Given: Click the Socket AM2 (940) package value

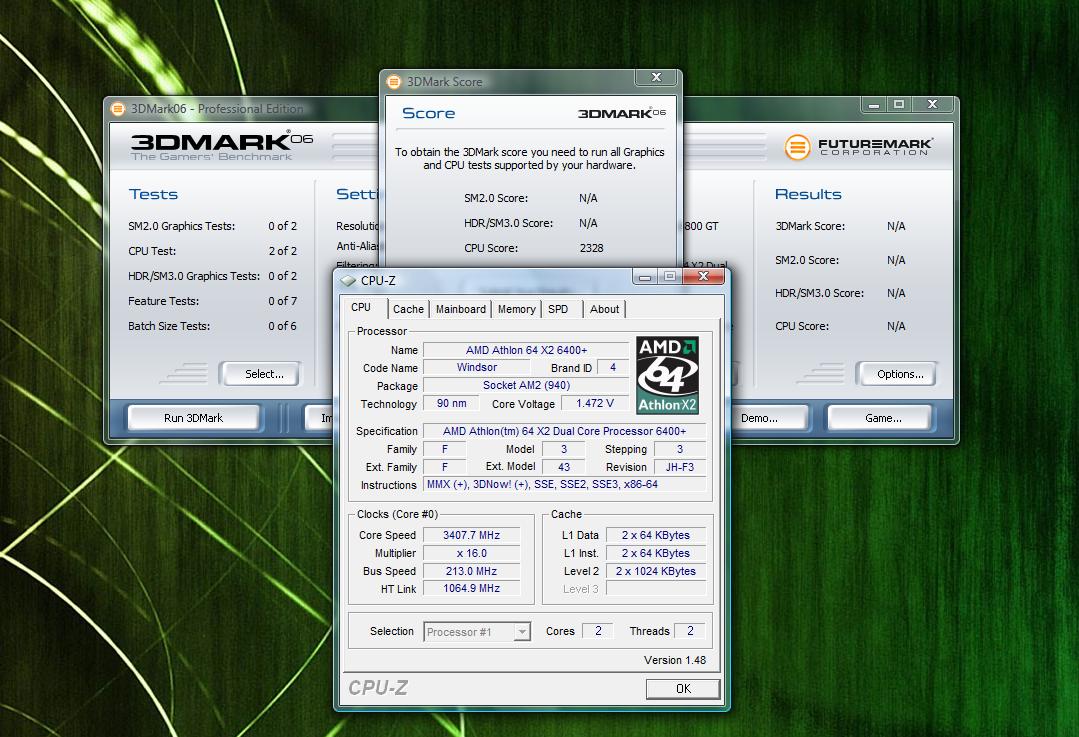Looking at the screenshot, I should click(x=526, y=385).
